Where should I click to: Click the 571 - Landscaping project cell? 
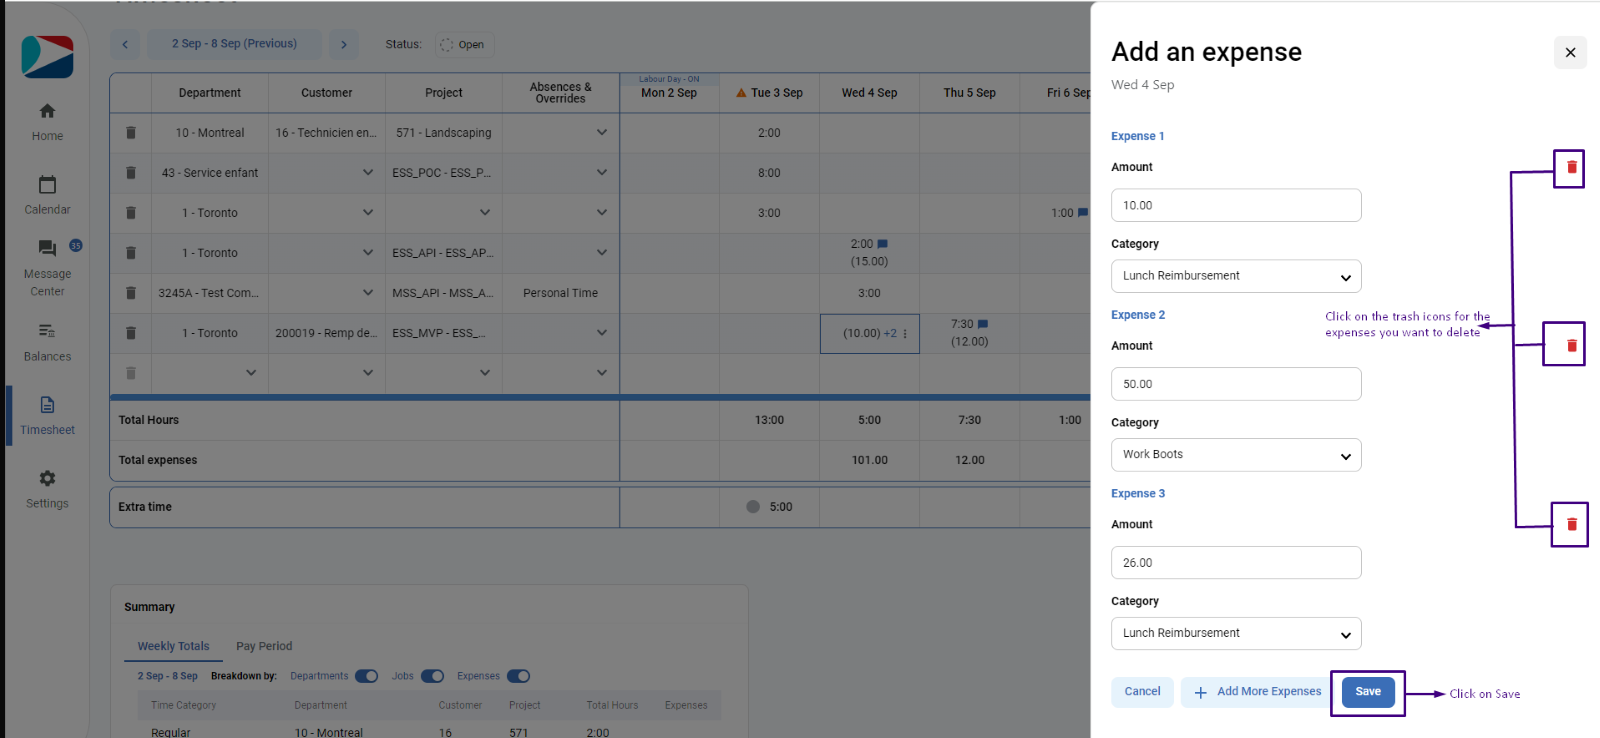[443, 133]
